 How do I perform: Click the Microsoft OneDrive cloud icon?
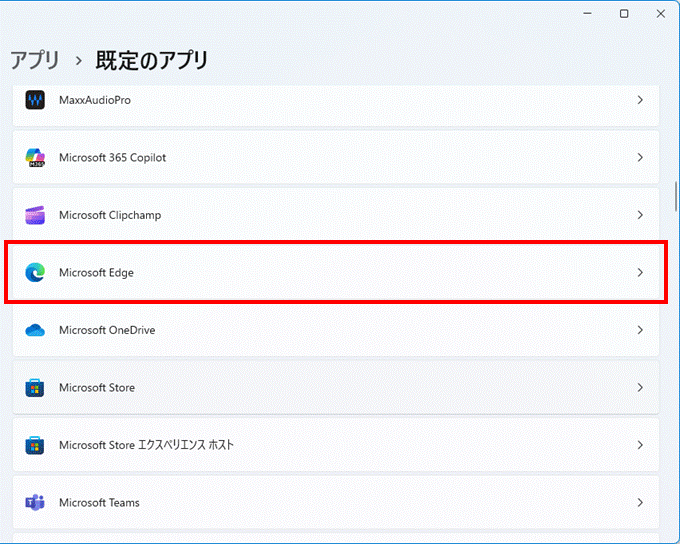pos(35,330)
